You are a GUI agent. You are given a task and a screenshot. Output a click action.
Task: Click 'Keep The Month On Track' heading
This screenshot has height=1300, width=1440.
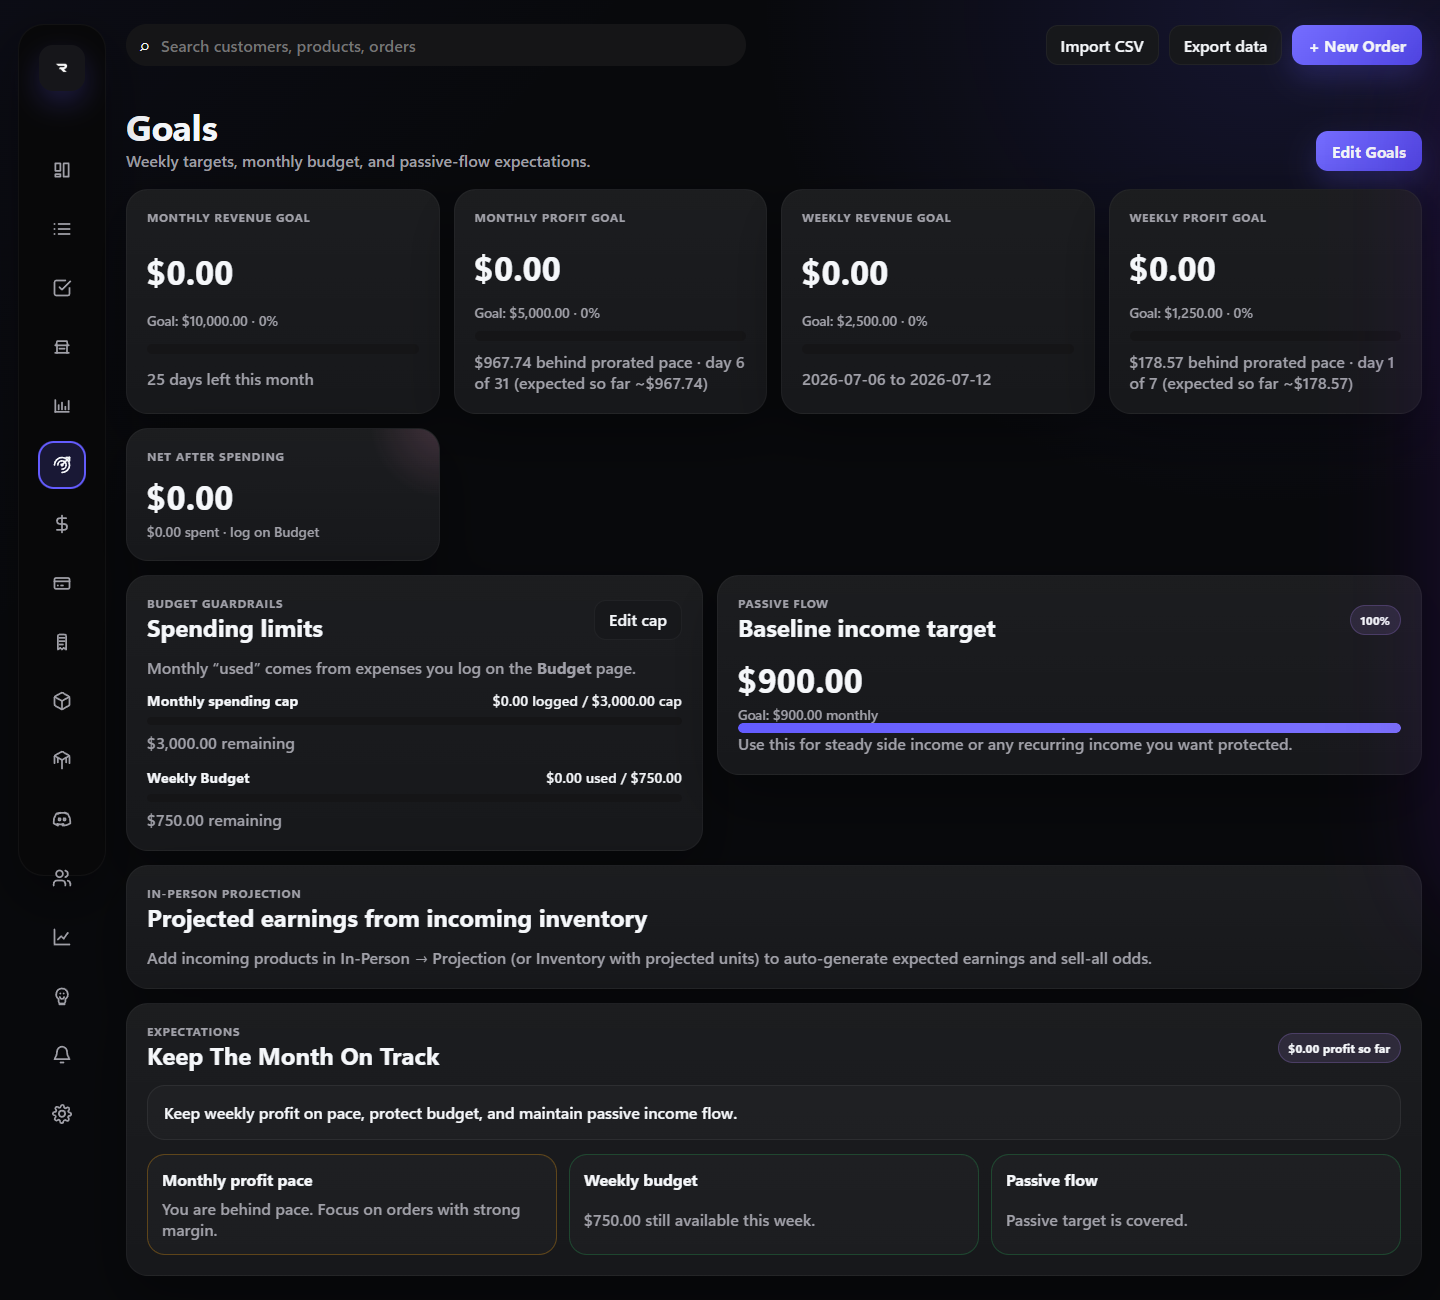pyautogui.click(x=293, y=1057)
